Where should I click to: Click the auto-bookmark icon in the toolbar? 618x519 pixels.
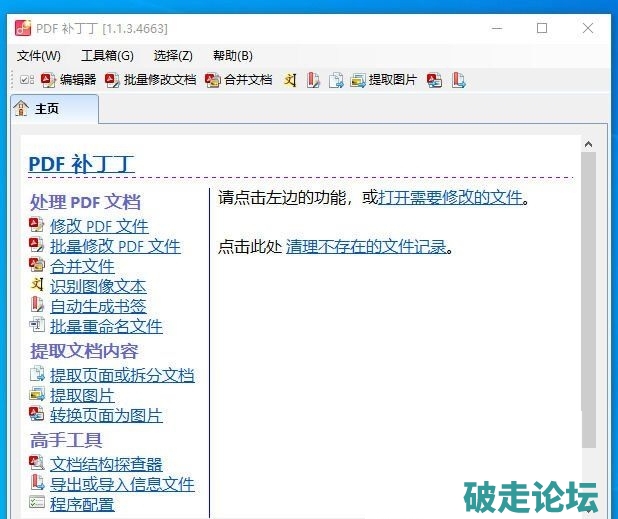[313, 80]
